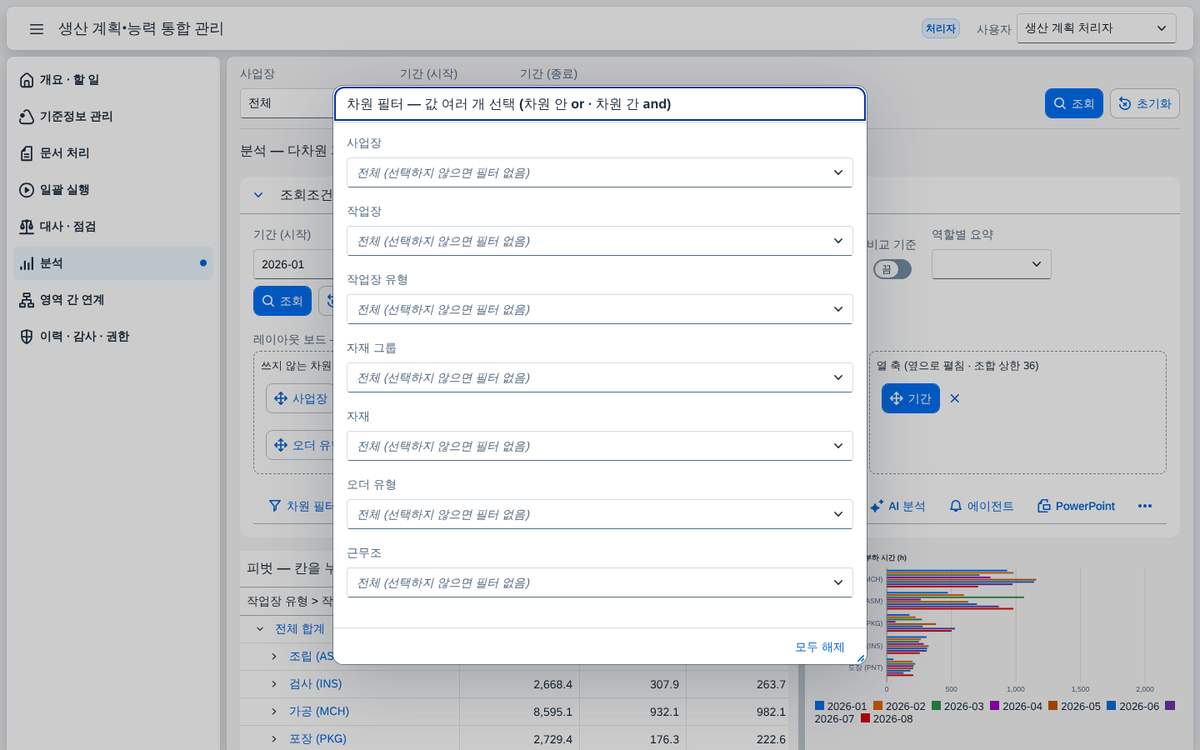Click the PowerPoint export icon
This screenshot has height=750, width=1200.
[x=1044, y=507]
